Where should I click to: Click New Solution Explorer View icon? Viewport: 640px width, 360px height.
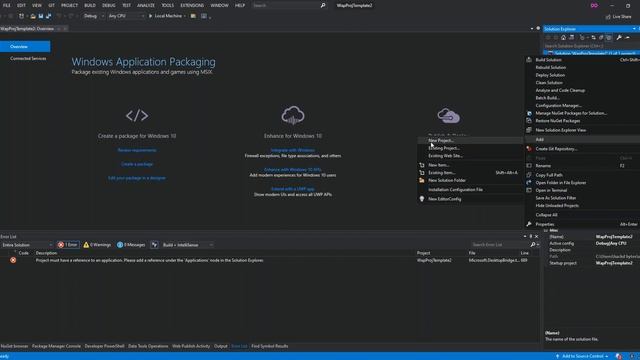(529, 130)
